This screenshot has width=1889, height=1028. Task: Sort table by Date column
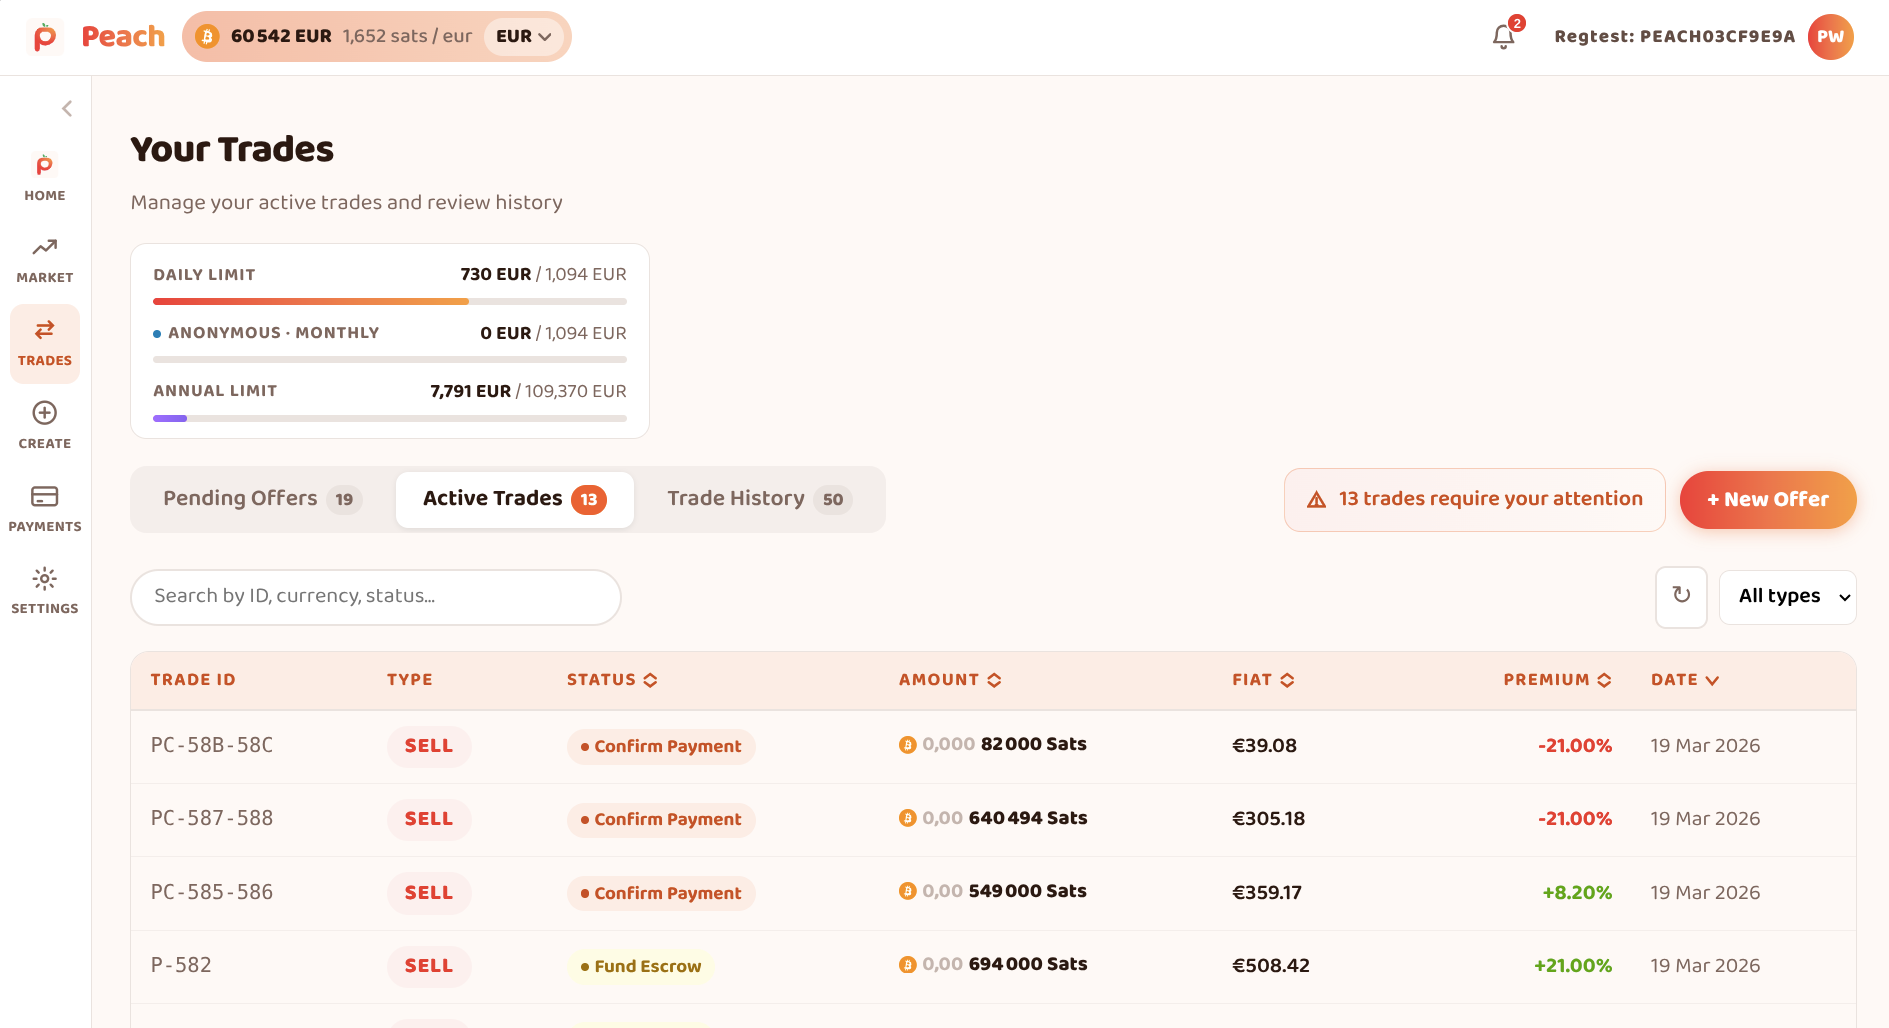tap(1685, 680)
